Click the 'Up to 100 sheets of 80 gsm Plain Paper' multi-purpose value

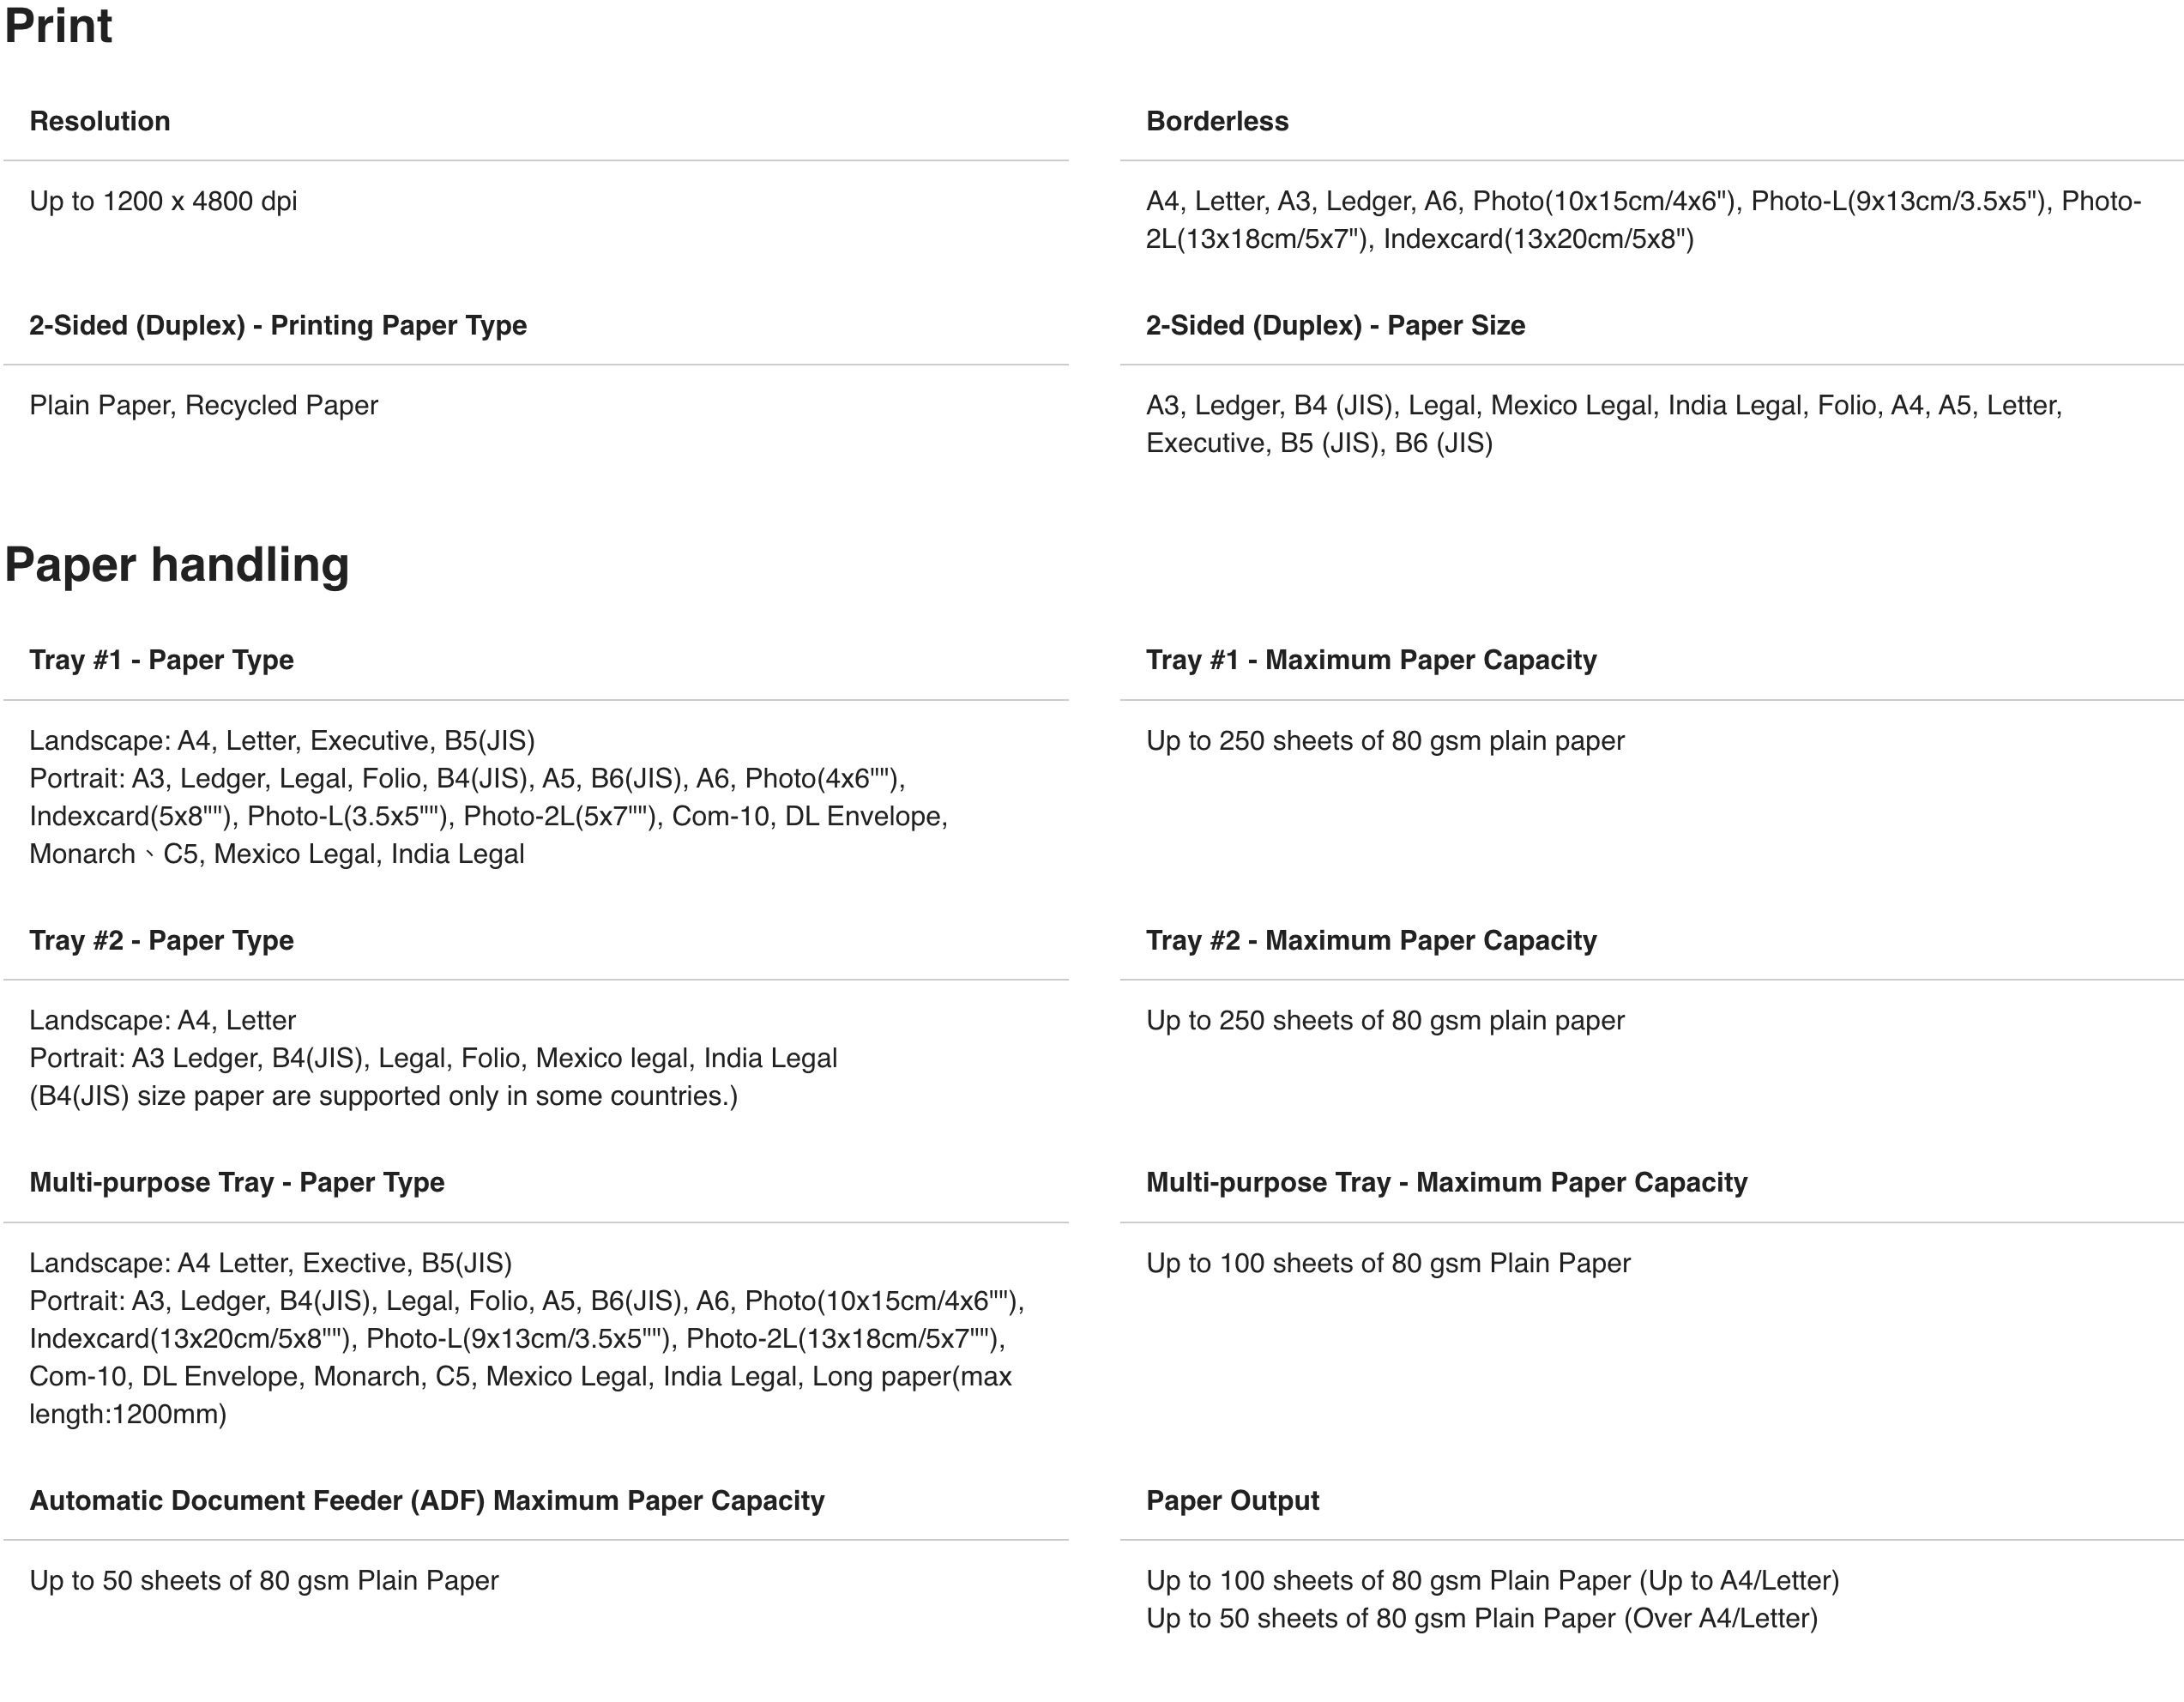click(1388, 1263)
